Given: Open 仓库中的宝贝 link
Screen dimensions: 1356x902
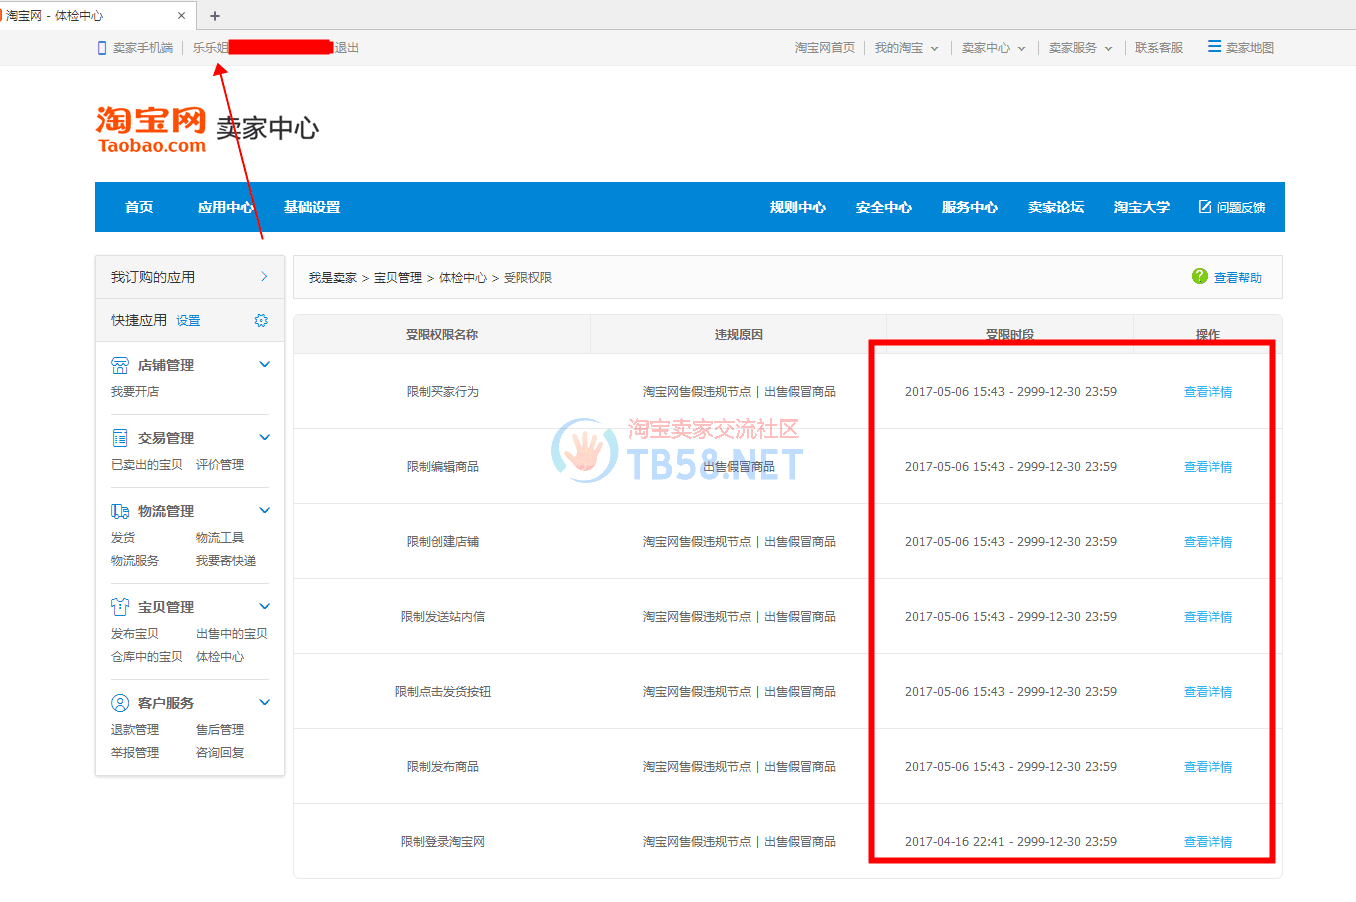Looking at the screenshot, I should click(147, 657).
